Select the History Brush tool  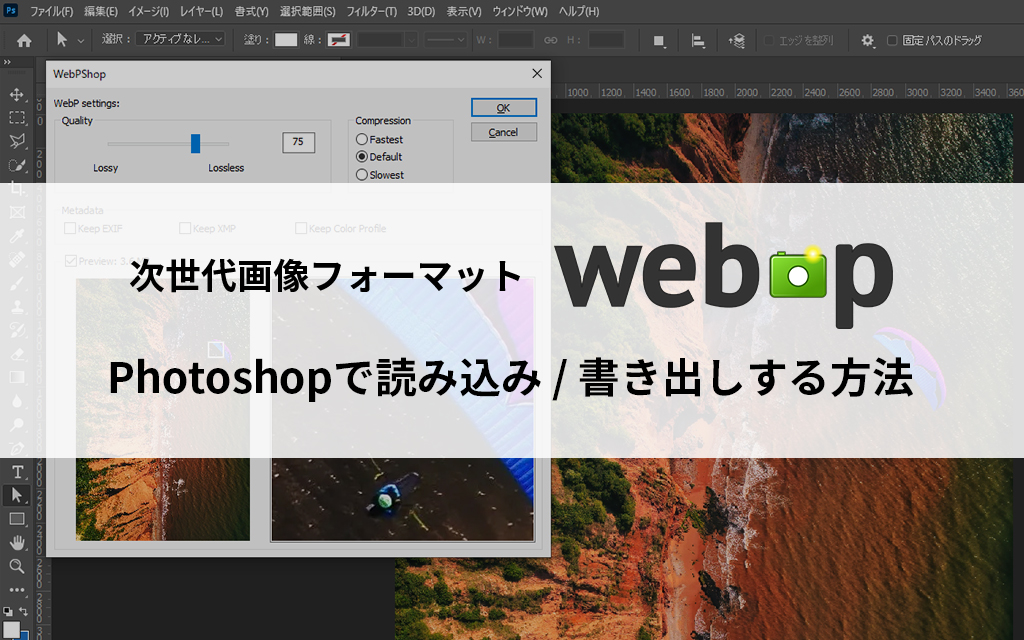tap(17, 330)
